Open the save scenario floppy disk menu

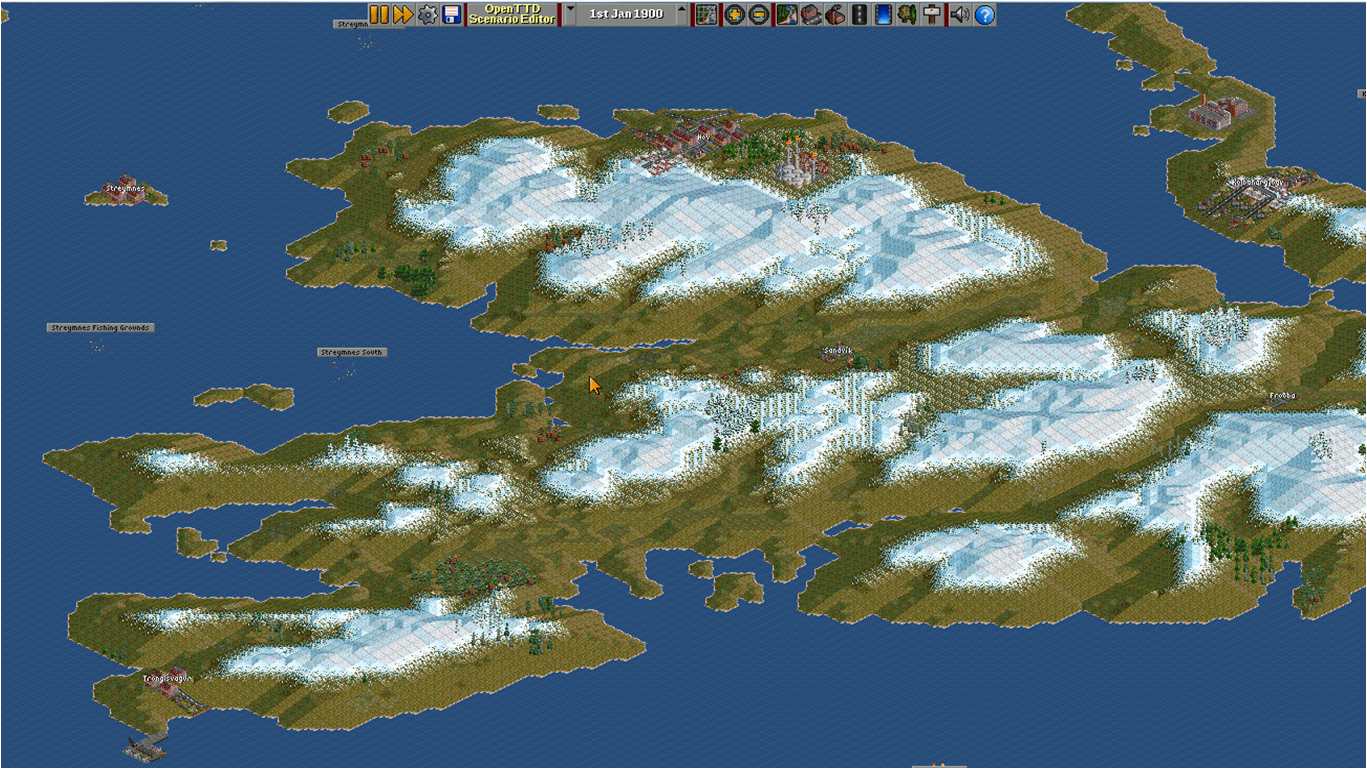[x=452, y=14]
